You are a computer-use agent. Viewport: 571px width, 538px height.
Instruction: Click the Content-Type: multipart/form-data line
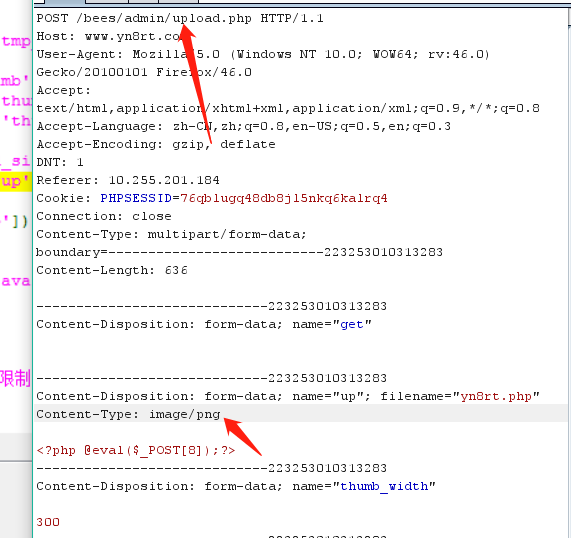click(172, 234)
